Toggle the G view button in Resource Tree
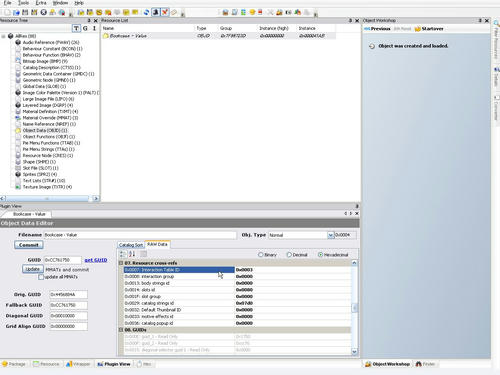Image resolution: width=500 pixels, height=375 pixels. coord(85,28)
